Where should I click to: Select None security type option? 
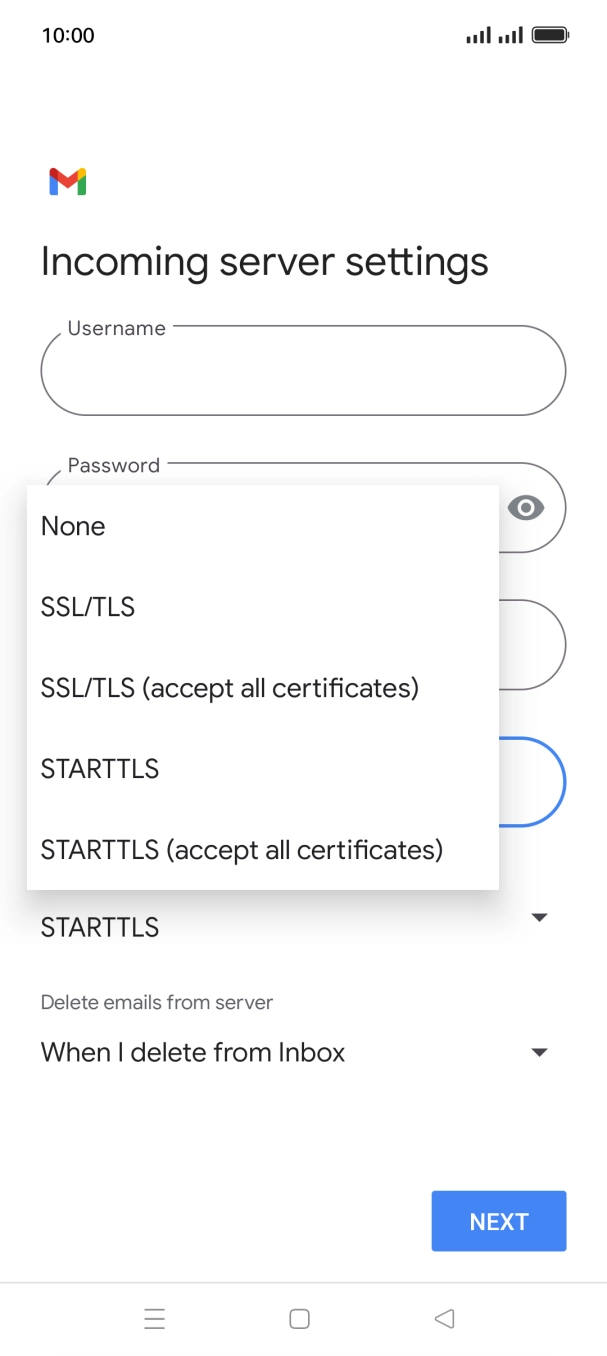pyautogui.click(x=73, y=526)
